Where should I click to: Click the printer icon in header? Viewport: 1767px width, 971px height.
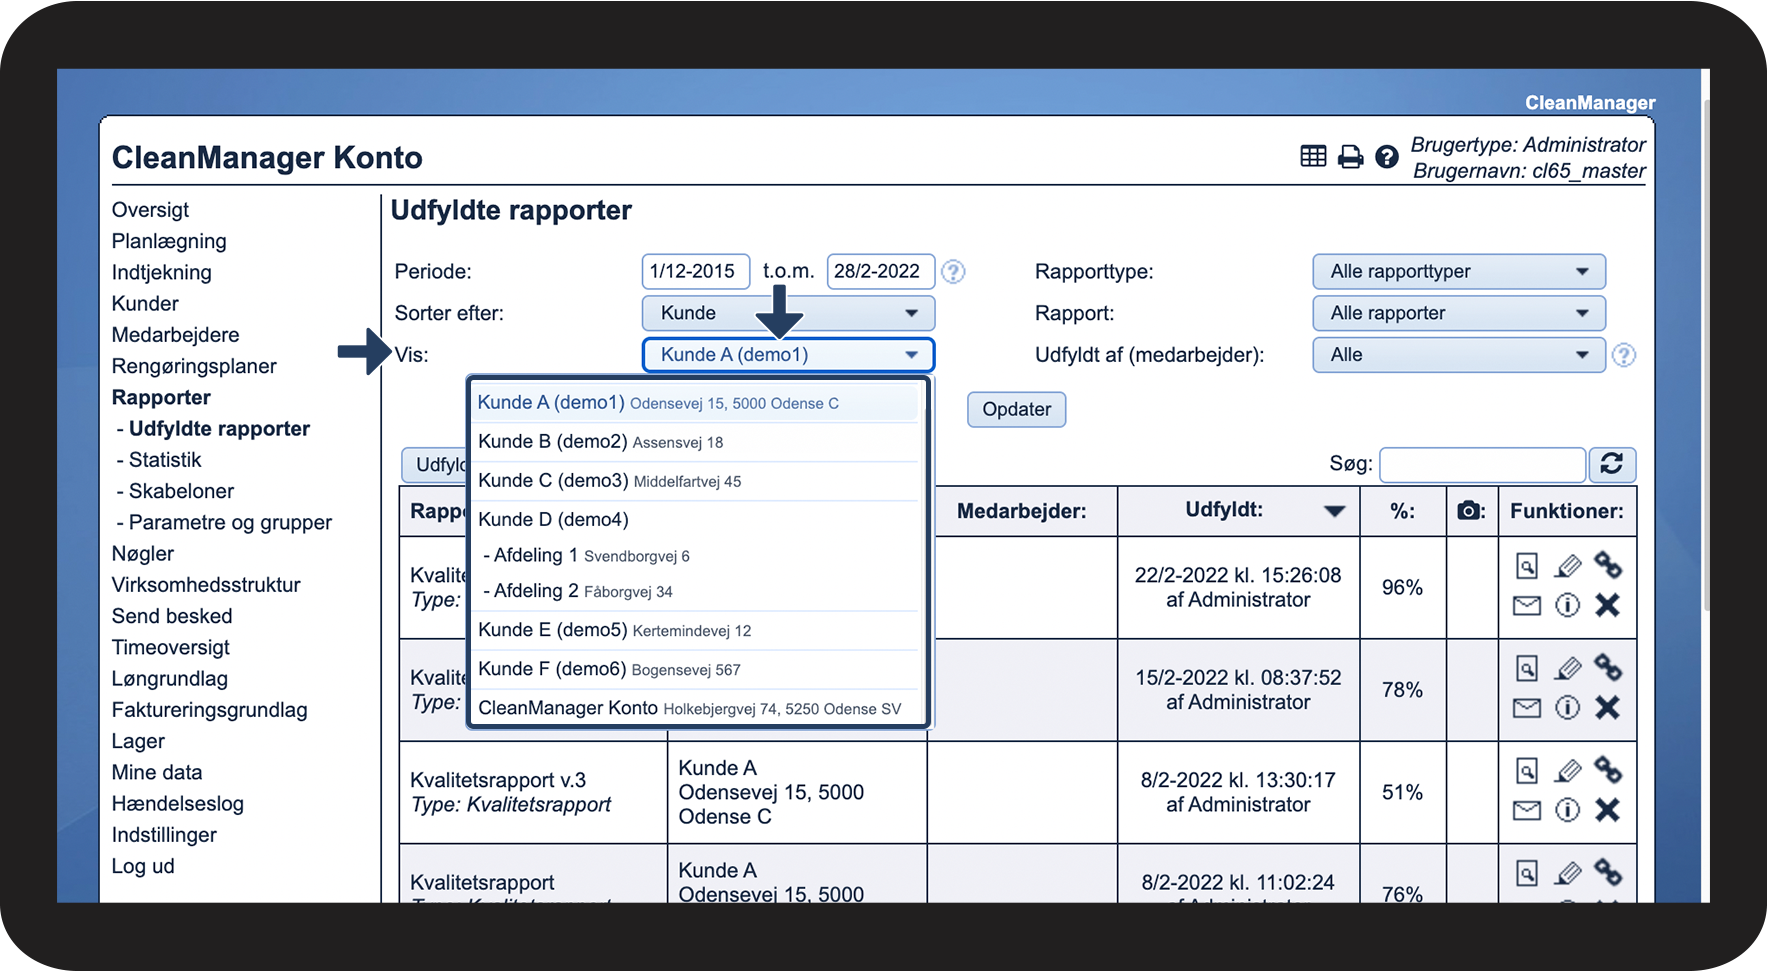click(x=1350, y=156)
